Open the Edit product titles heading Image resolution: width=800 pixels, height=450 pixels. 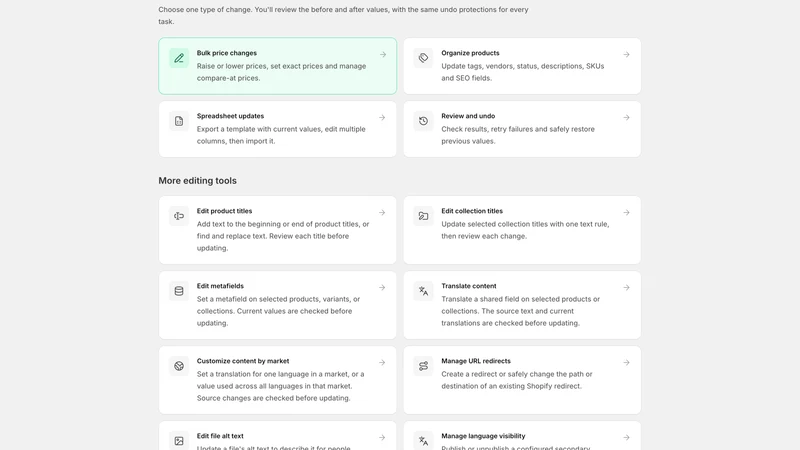point(224,211)
